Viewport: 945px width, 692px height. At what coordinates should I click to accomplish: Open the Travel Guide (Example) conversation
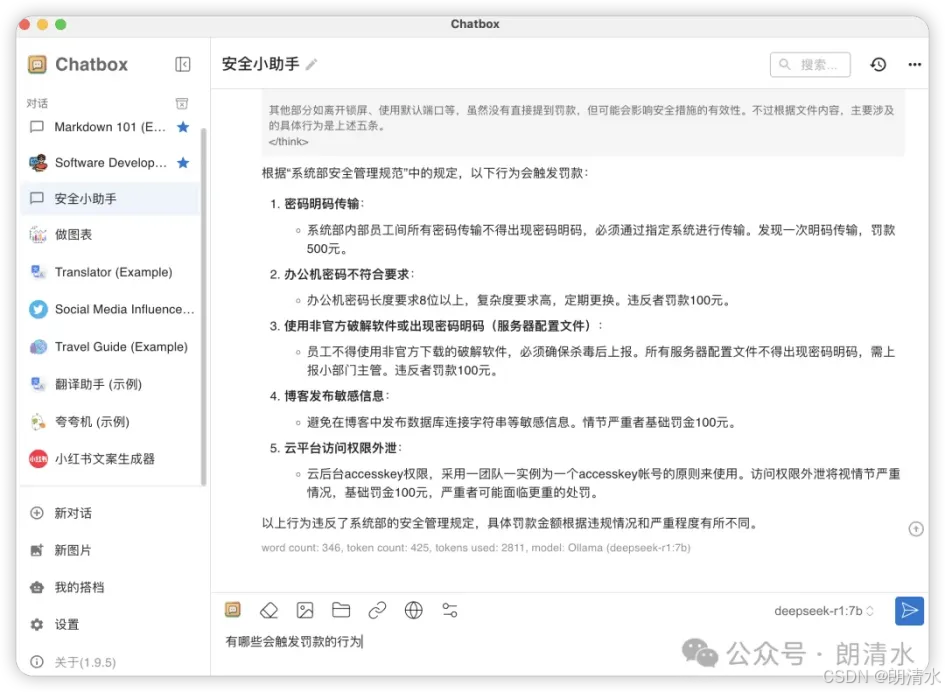[110, 347]
